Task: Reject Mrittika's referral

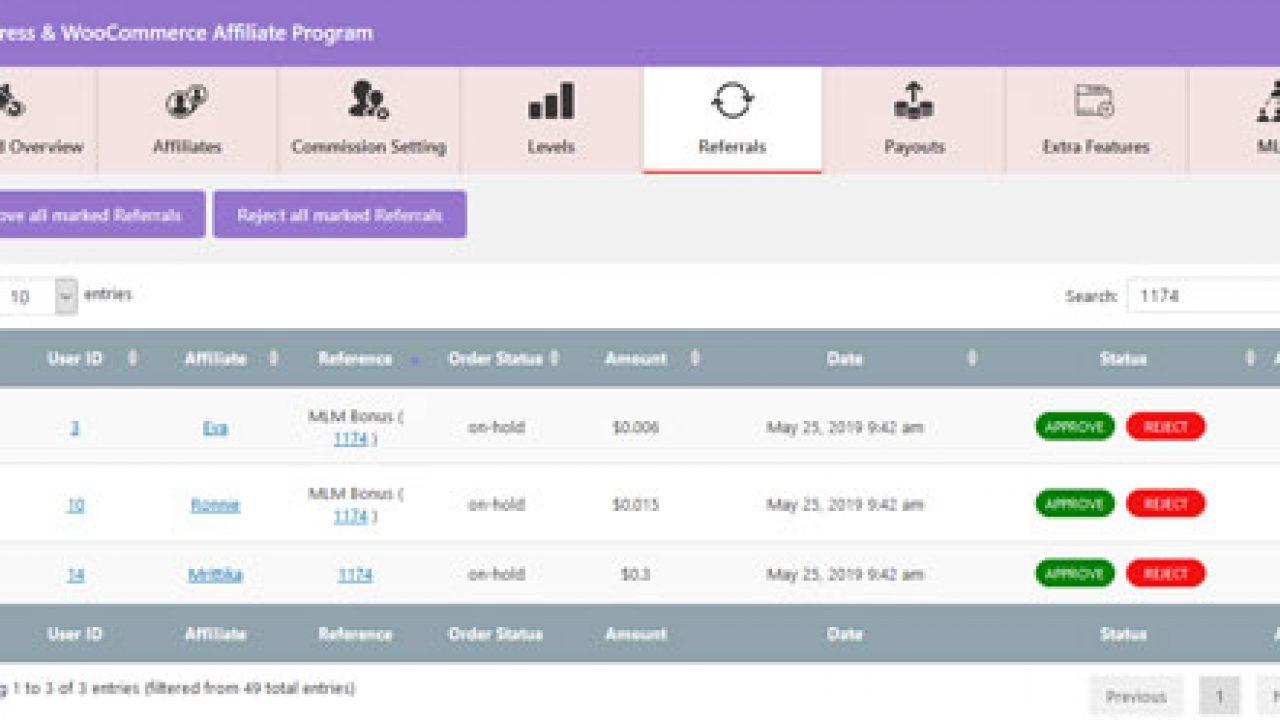Action: coord(1166,573)
